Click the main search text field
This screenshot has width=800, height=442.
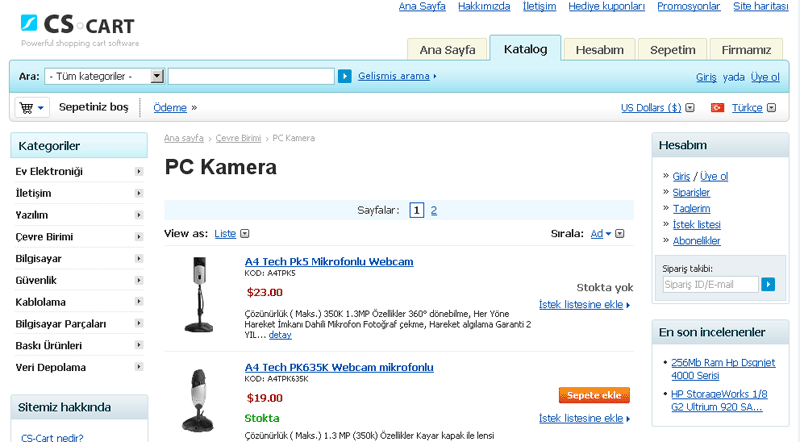click(251, 77)
